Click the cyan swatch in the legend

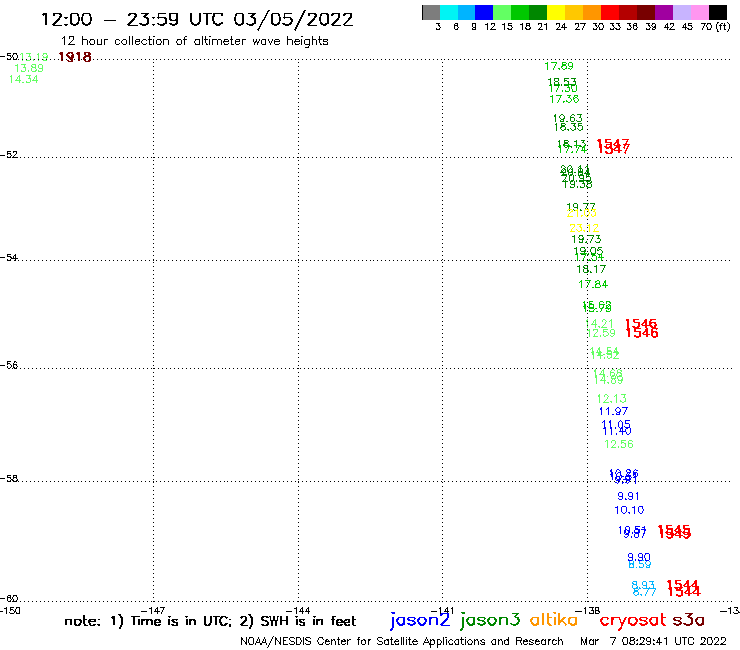(449, 12)
